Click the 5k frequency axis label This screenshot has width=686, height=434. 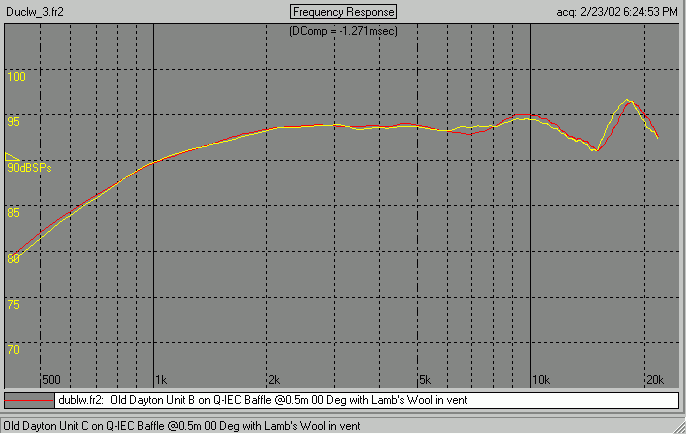[x=425, y=380]
